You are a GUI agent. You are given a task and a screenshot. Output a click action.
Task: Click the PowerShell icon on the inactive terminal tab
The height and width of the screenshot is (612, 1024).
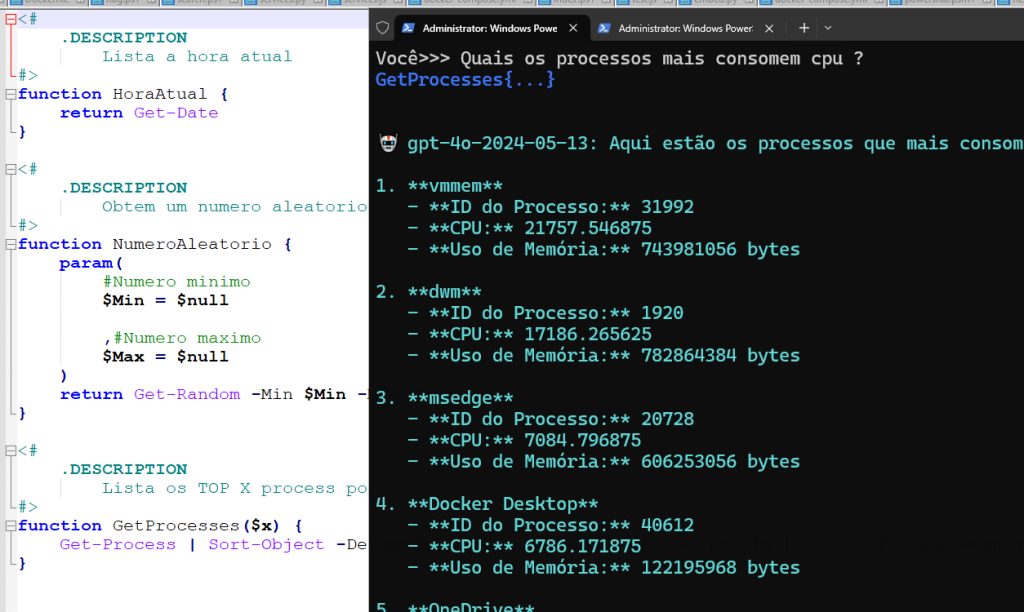pyautogui.click(x=603, y=28)
